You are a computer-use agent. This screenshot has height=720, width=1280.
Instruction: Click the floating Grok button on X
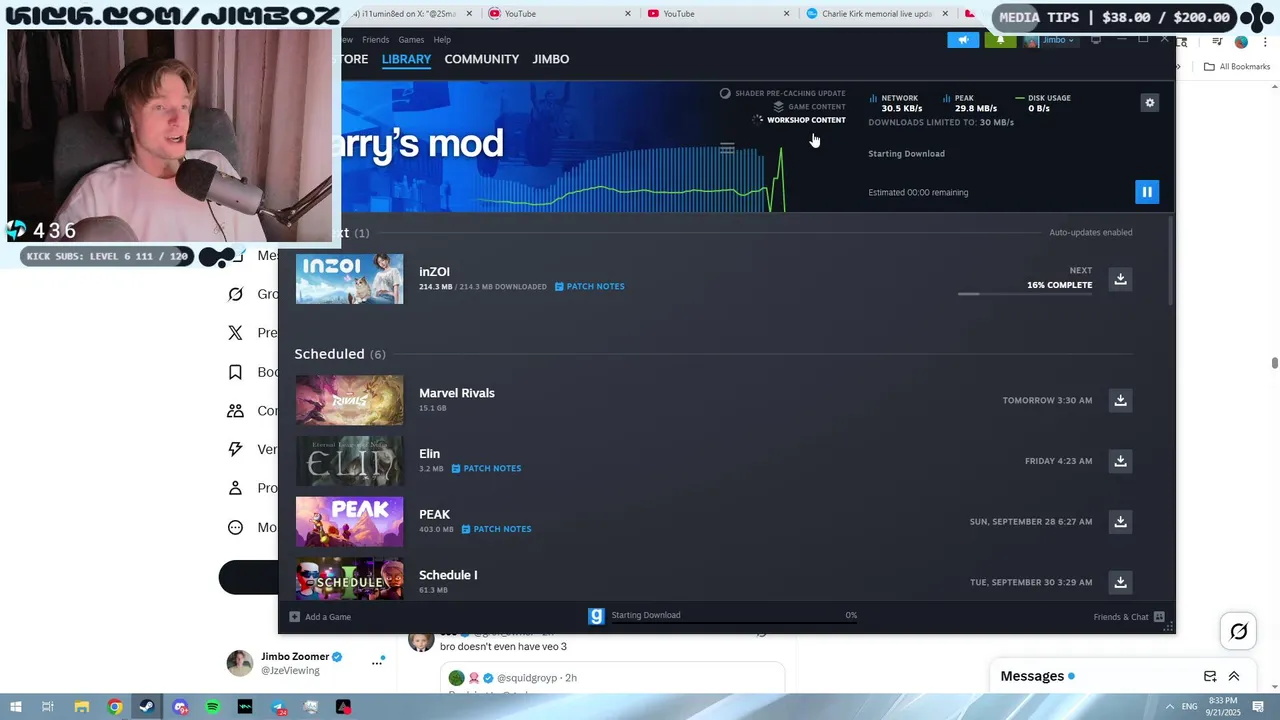[1239, 631]
